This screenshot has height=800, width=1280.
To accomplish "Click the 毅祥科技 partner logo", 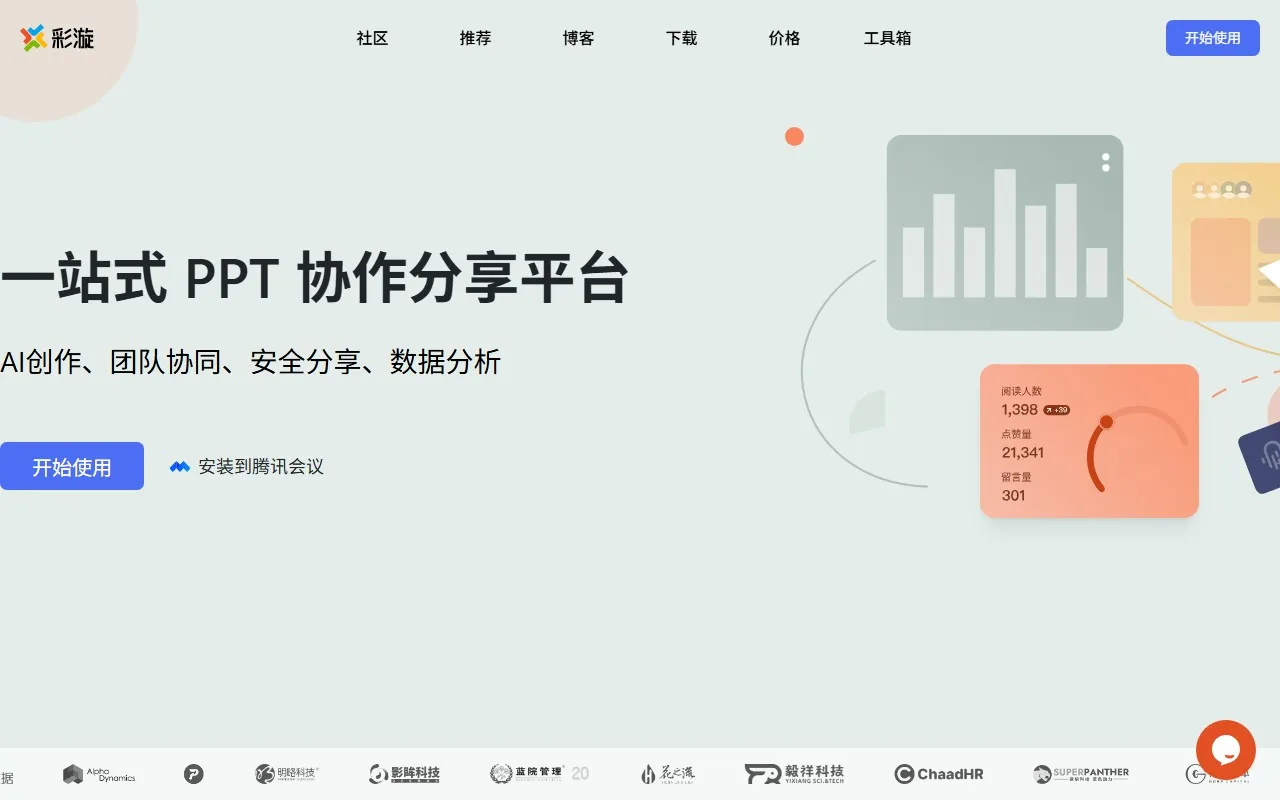I will (793, 773).
